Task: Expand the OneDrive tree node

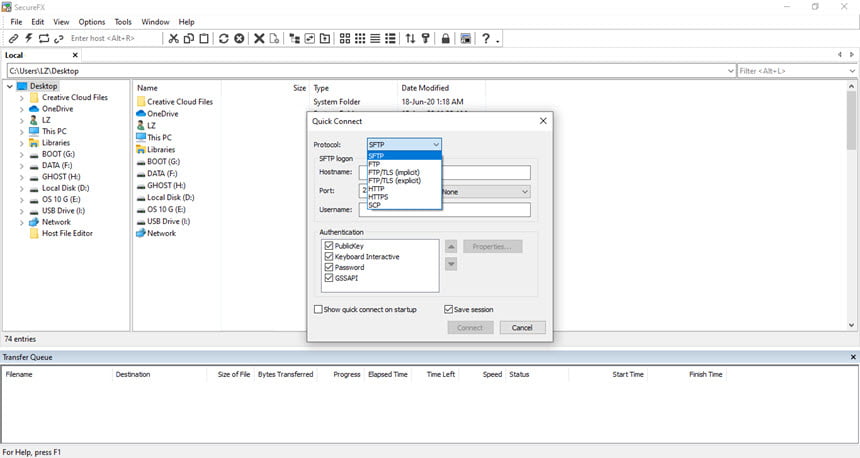Action: pos(21,109)
